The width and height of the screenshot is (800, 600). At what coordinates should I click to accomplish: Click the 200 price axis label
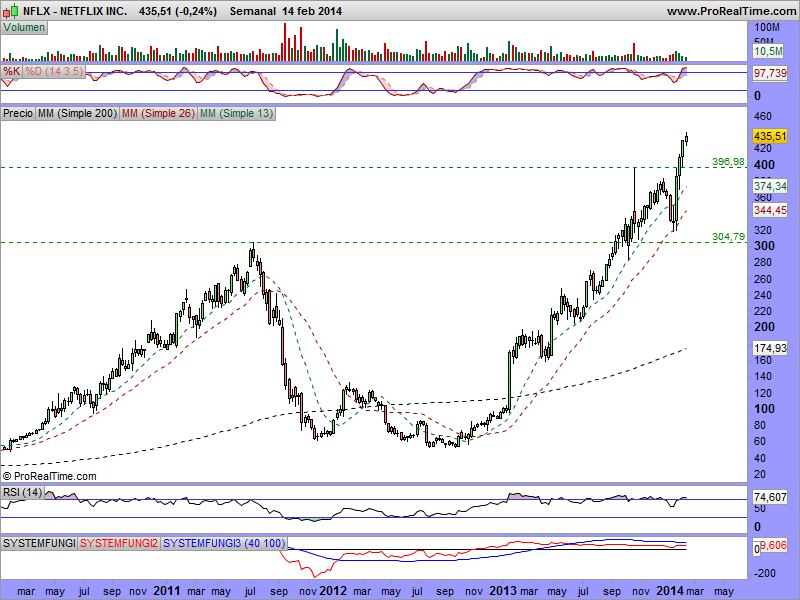pyautogui.click(x=764, y=327)
